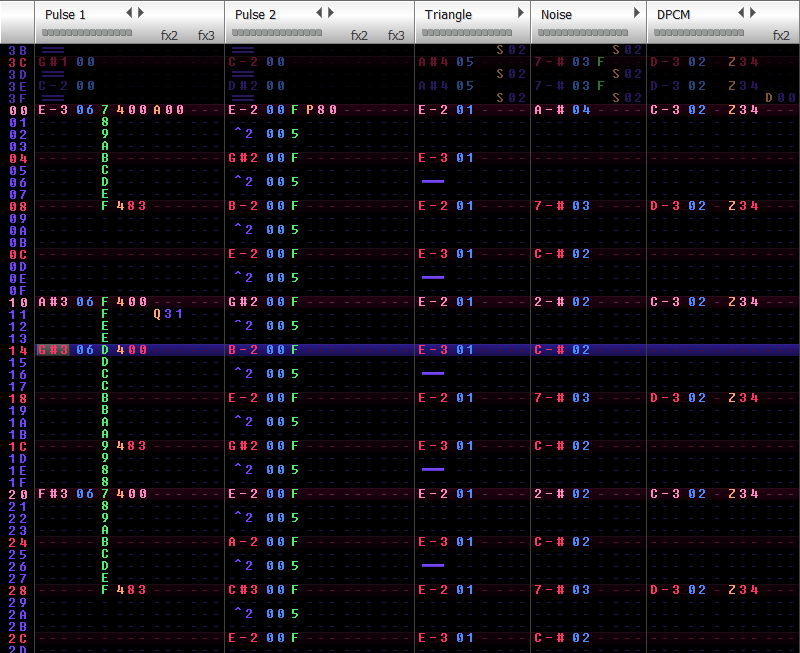Collapse a DPCM effect column with left arrow
This screenshot has width=800, height=653.
click(741, 13)
